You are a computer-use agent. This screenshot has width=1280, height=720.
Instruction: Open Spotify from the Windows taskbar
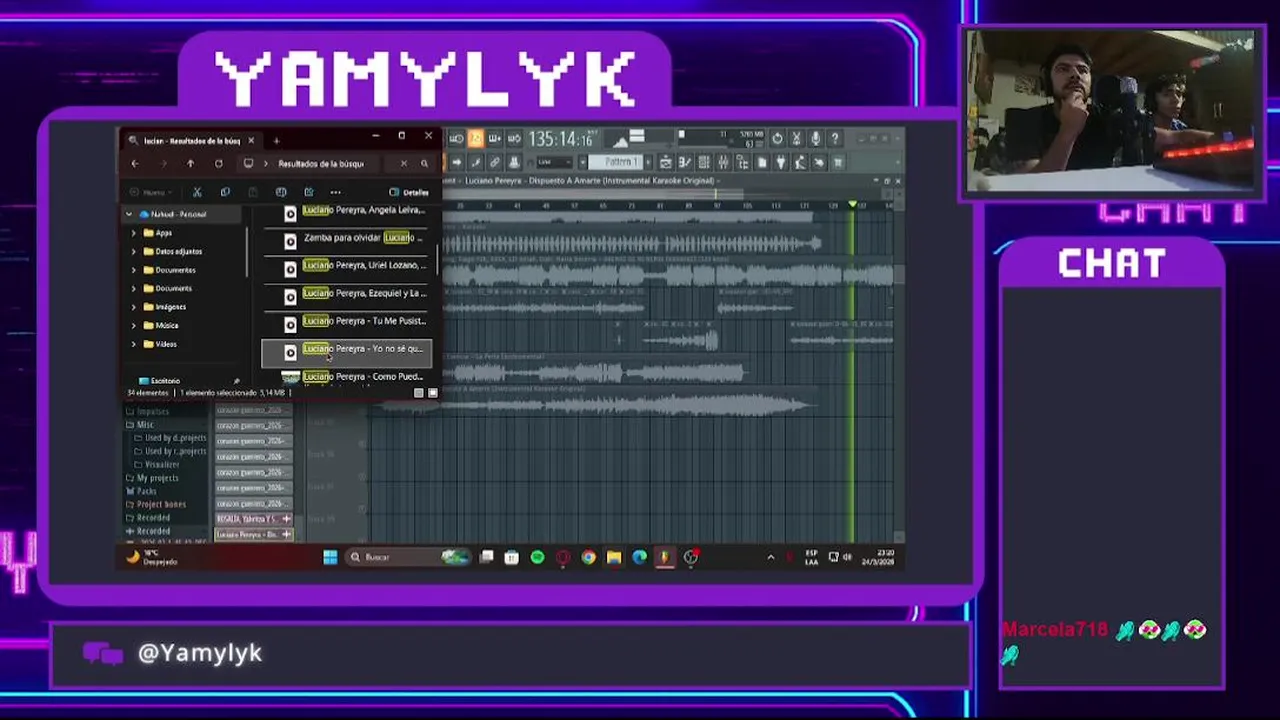pos(537,557)
